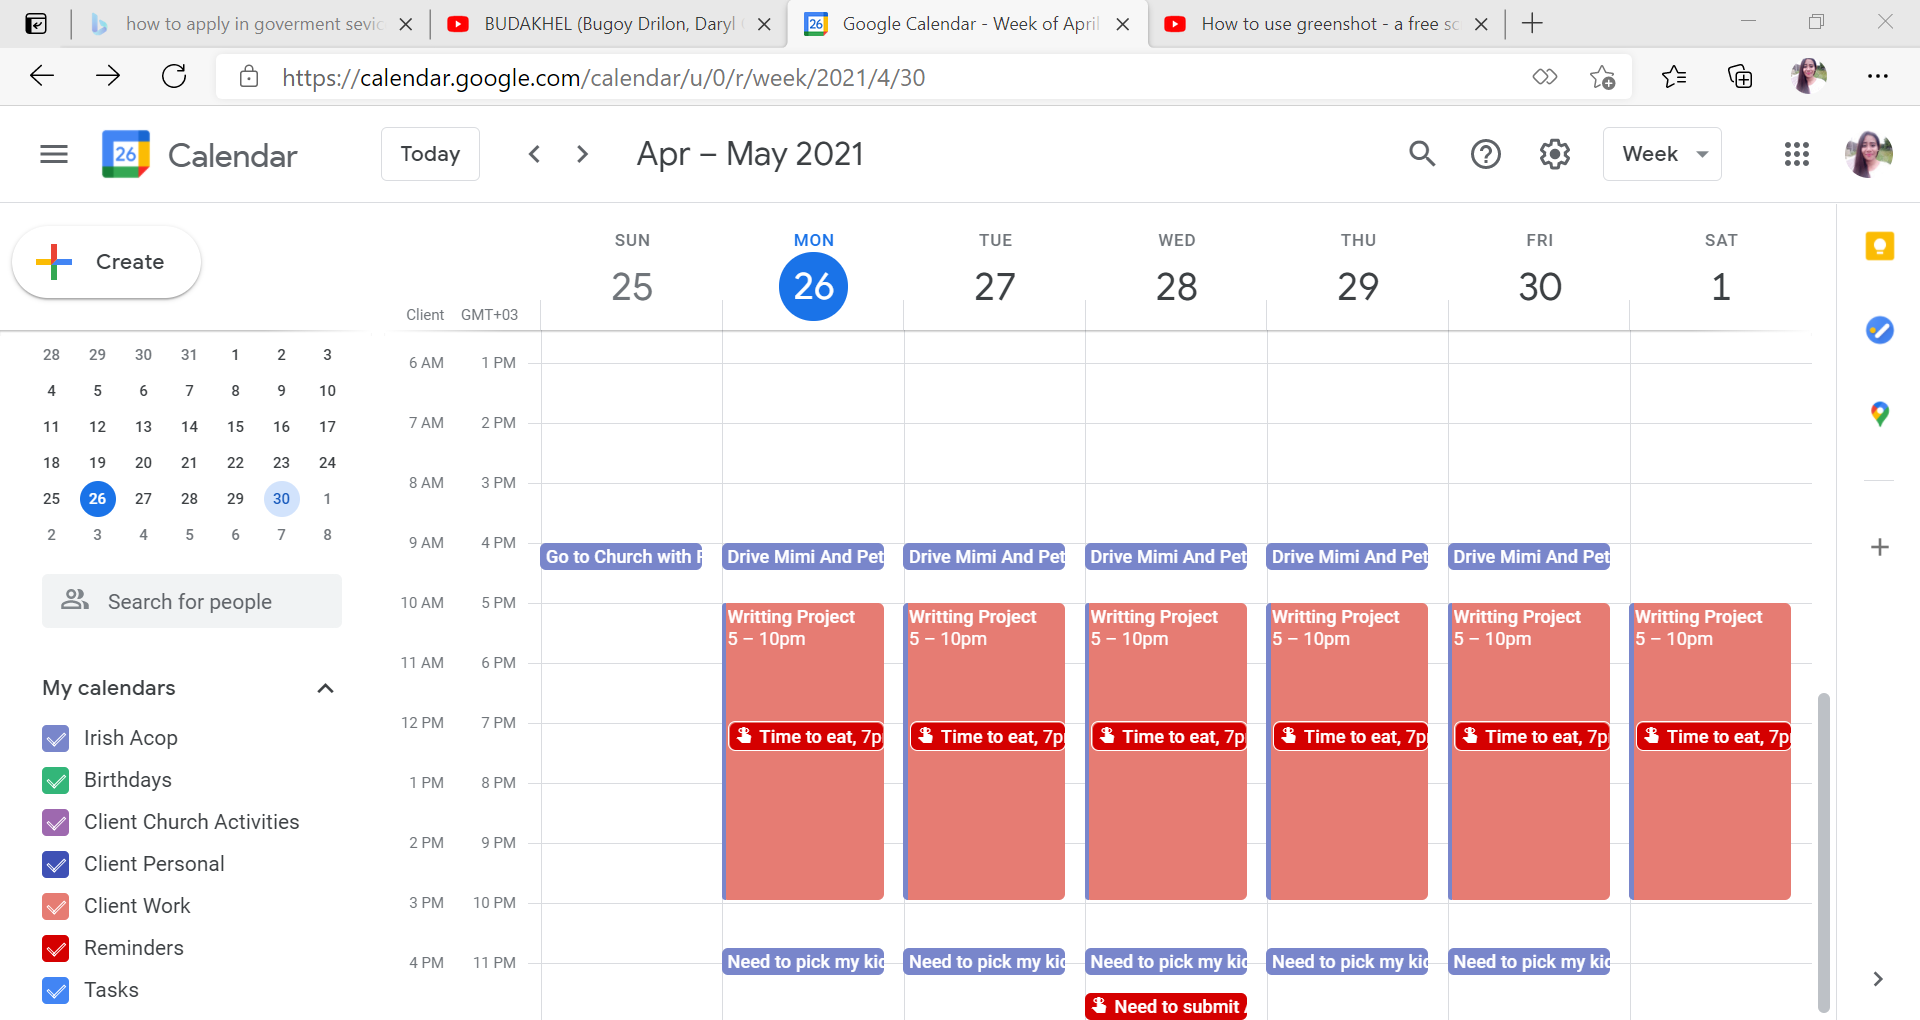Screen dimensions: 1920x1020
Task: View site information lock icon
Action: coord(249,77)
